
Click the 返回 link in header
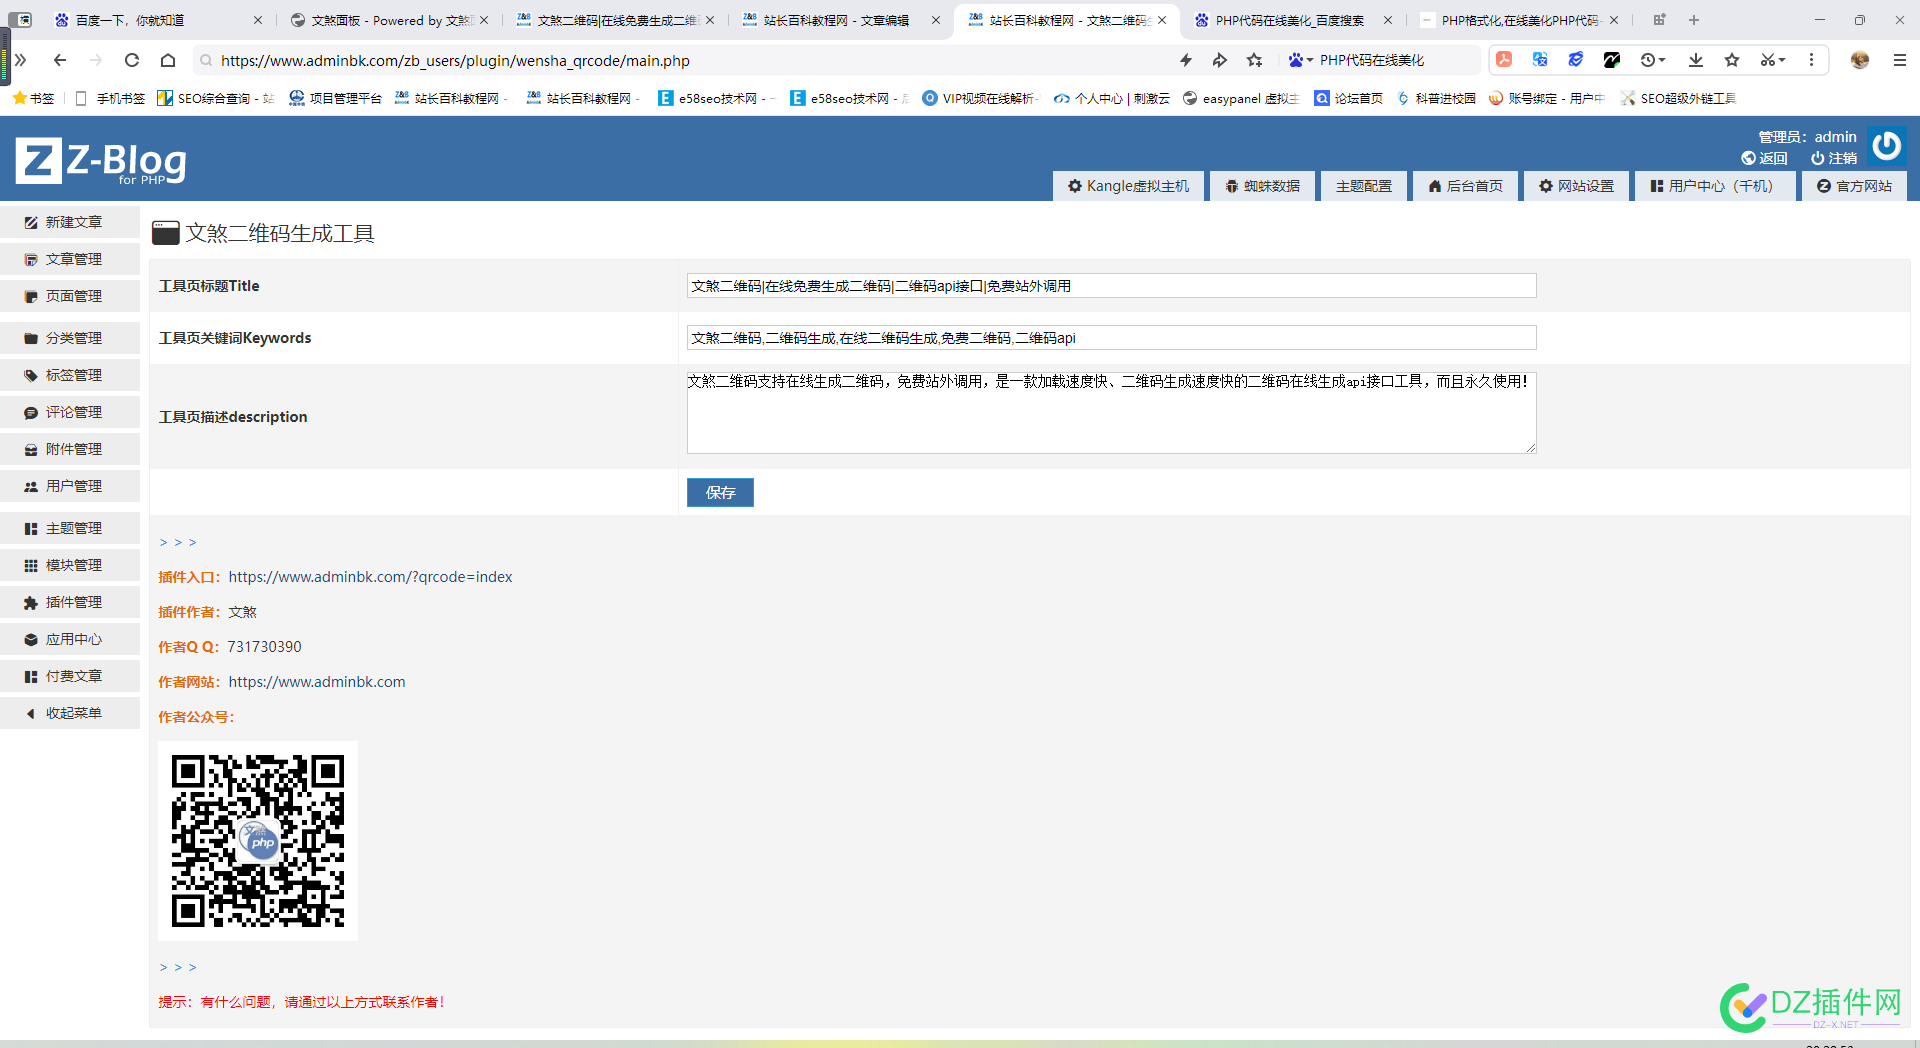(1764, 158)
